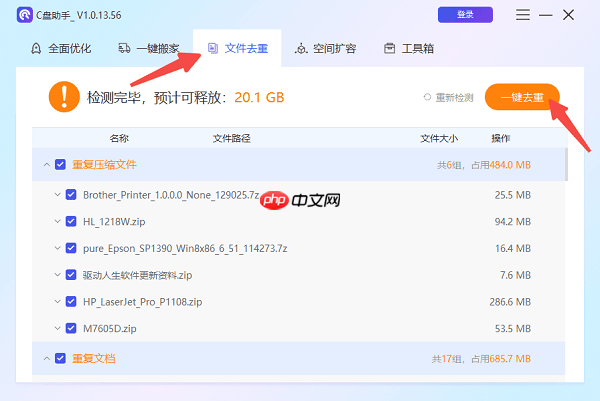Uncheck the 重复压缩文件 group checkbox
Image resolution: width=600 pixels, height=401 pixels.
point(60,165)
